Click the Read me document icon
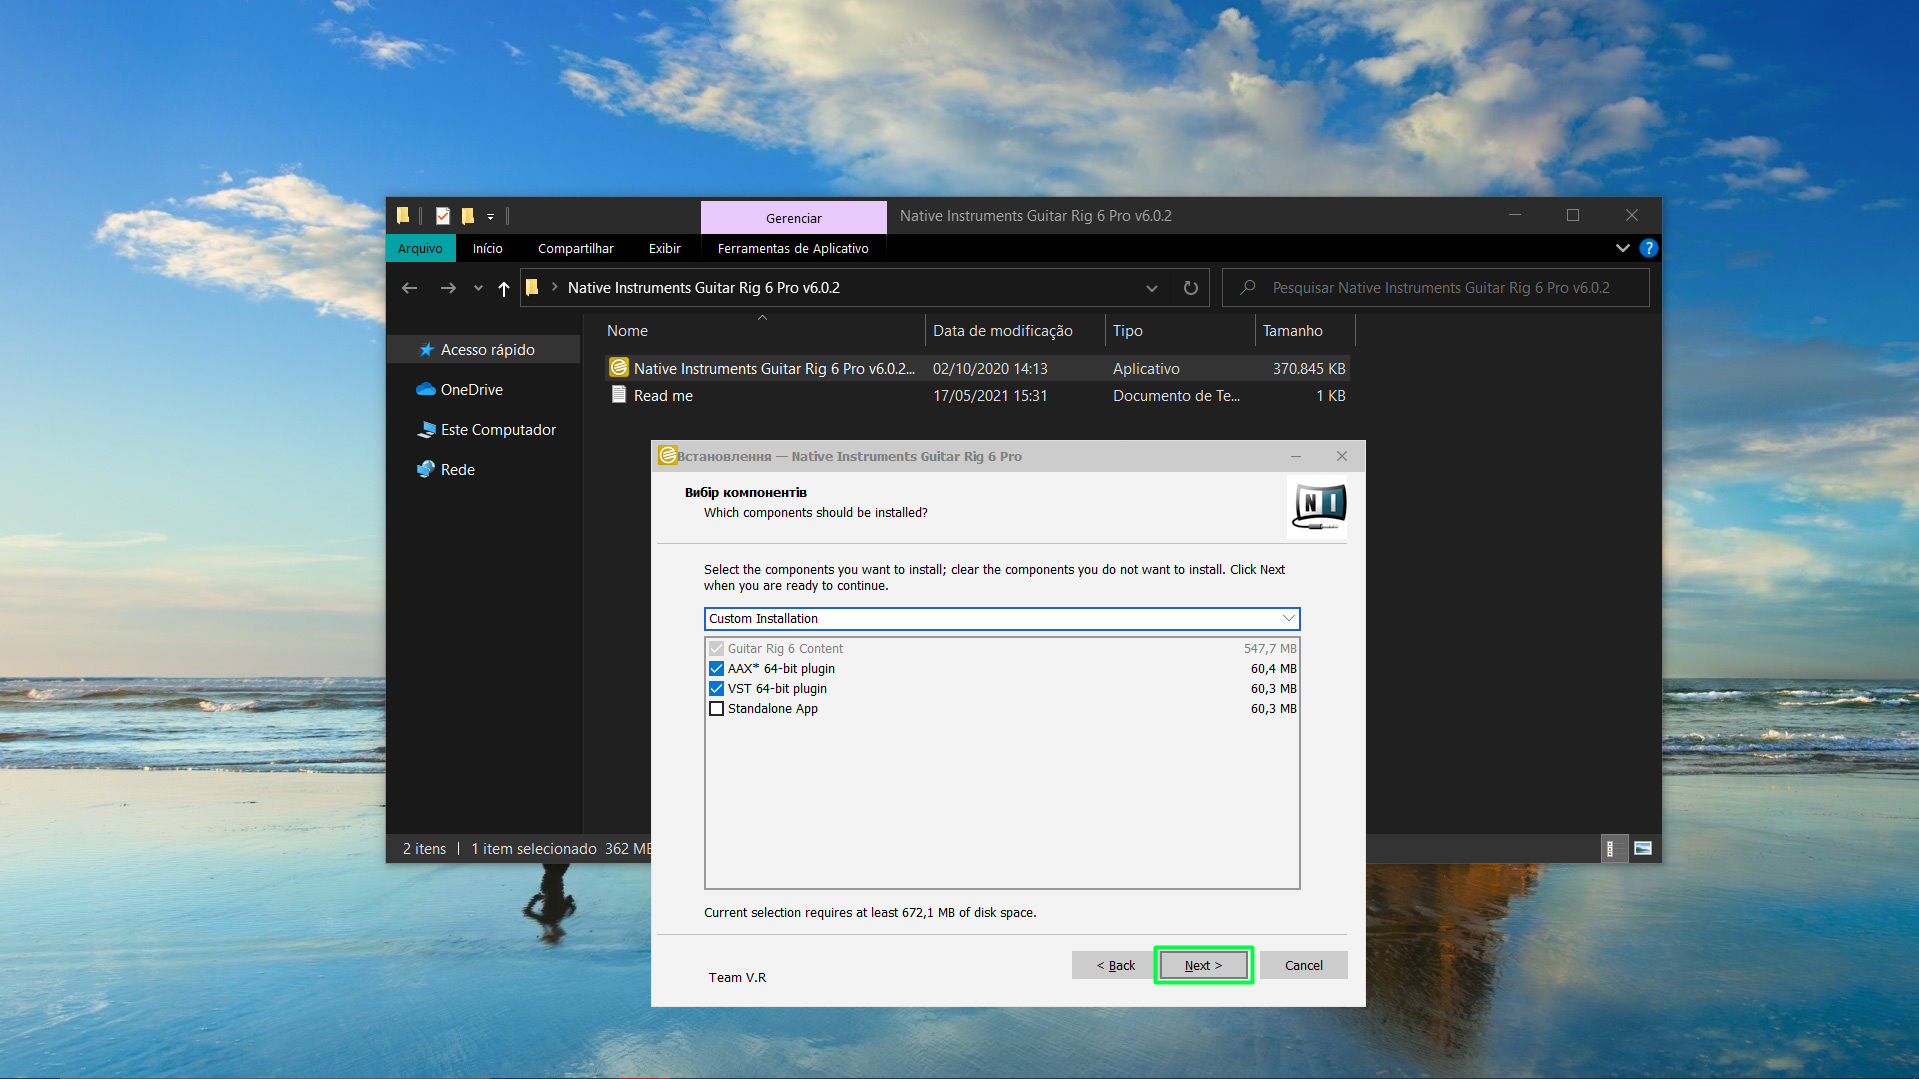This screenshot has width=1919, height=1079. (619, 395)
